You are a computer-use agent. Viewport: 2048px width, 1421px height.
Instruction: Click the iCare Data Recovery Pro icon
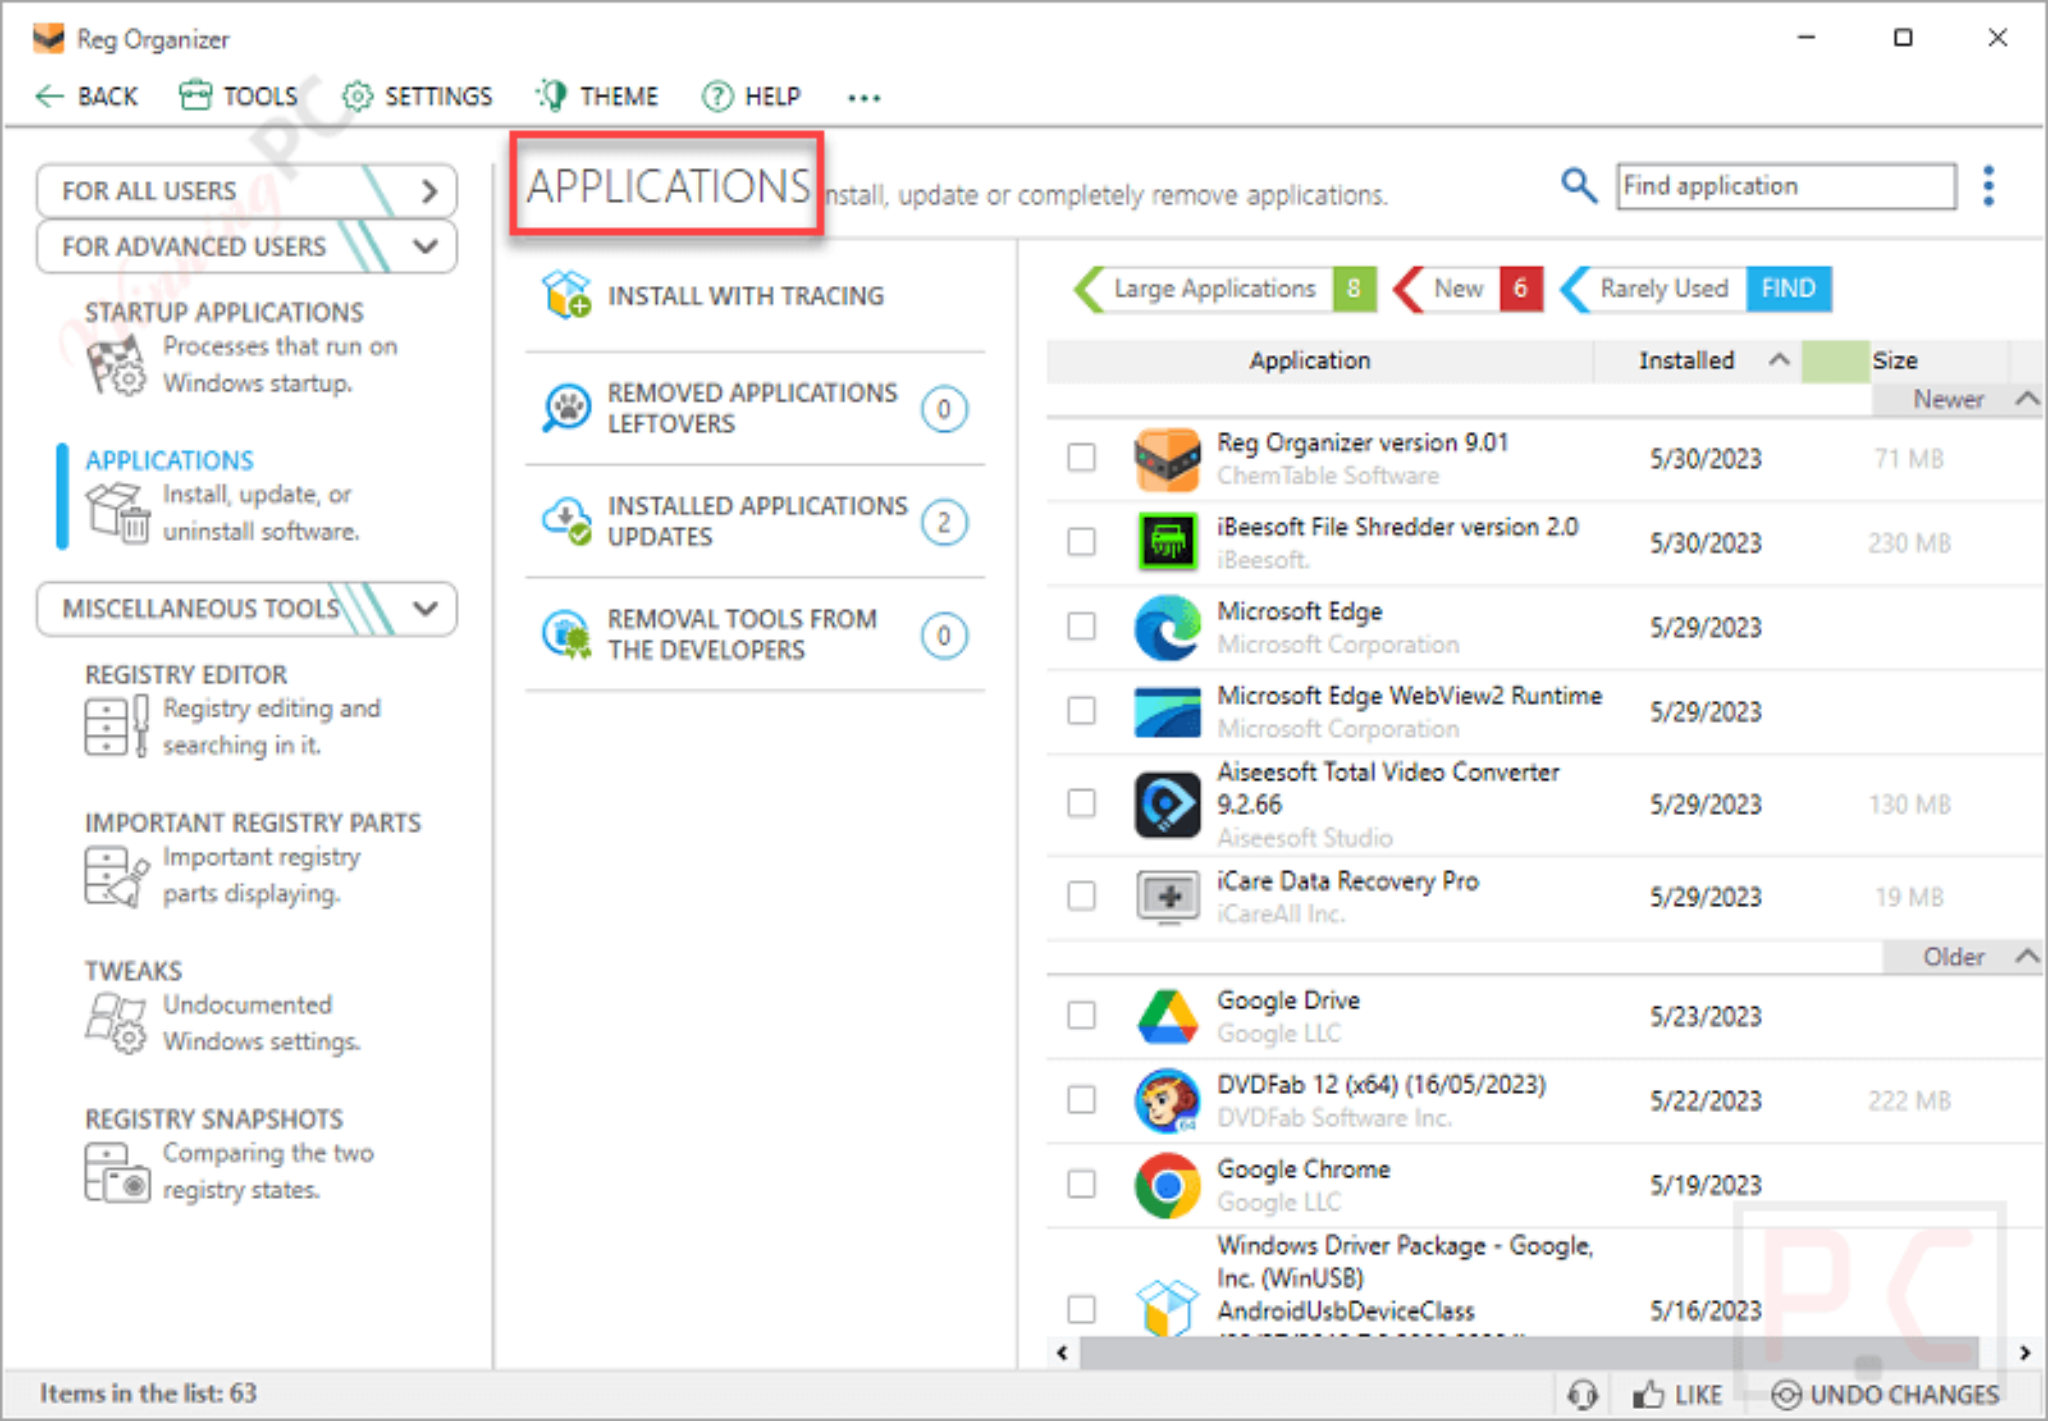1167,896
